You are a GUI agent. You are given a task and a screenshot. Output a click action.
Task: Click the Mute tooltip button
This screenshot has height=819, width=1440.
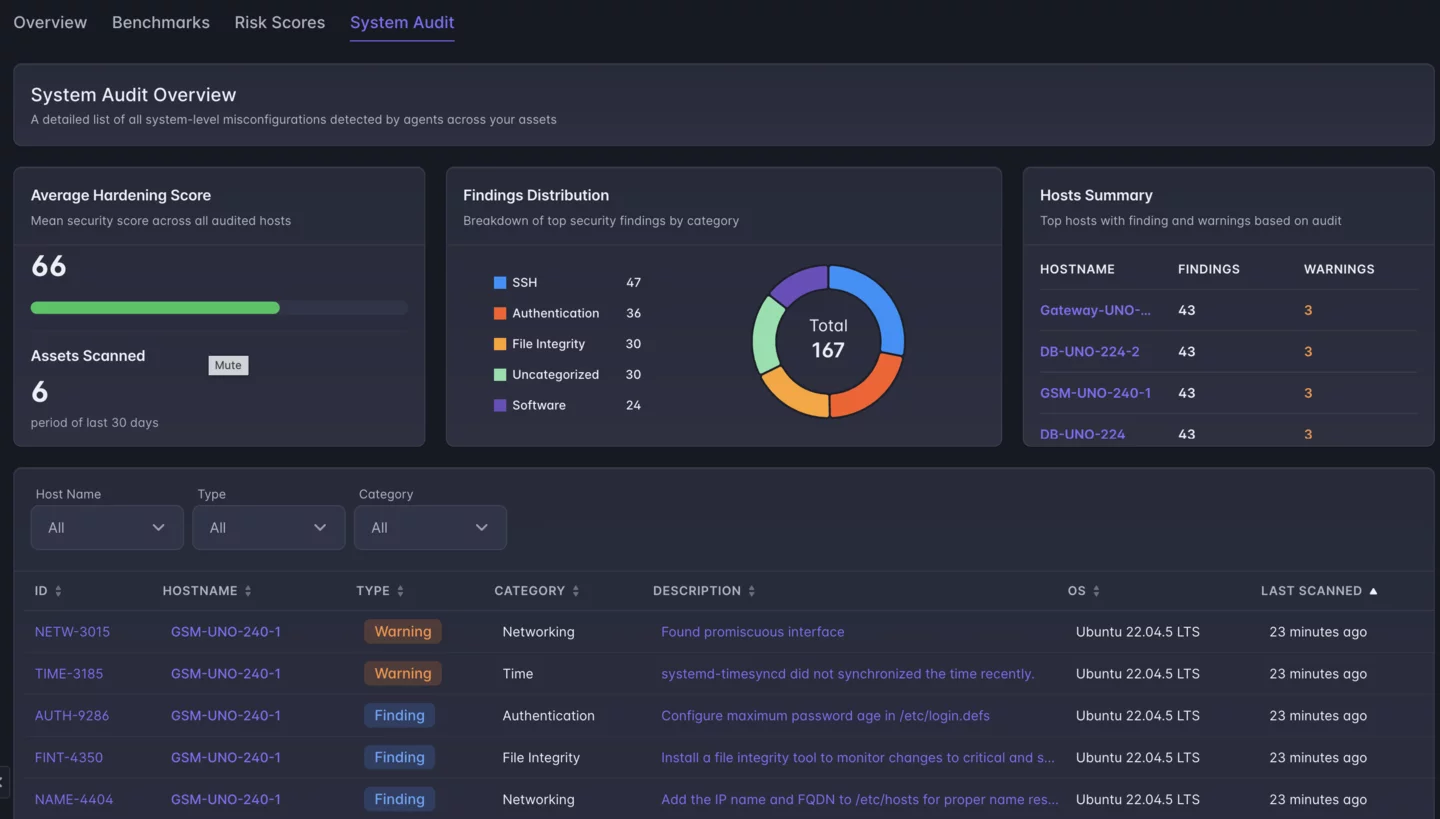click(x=228, y=365)
